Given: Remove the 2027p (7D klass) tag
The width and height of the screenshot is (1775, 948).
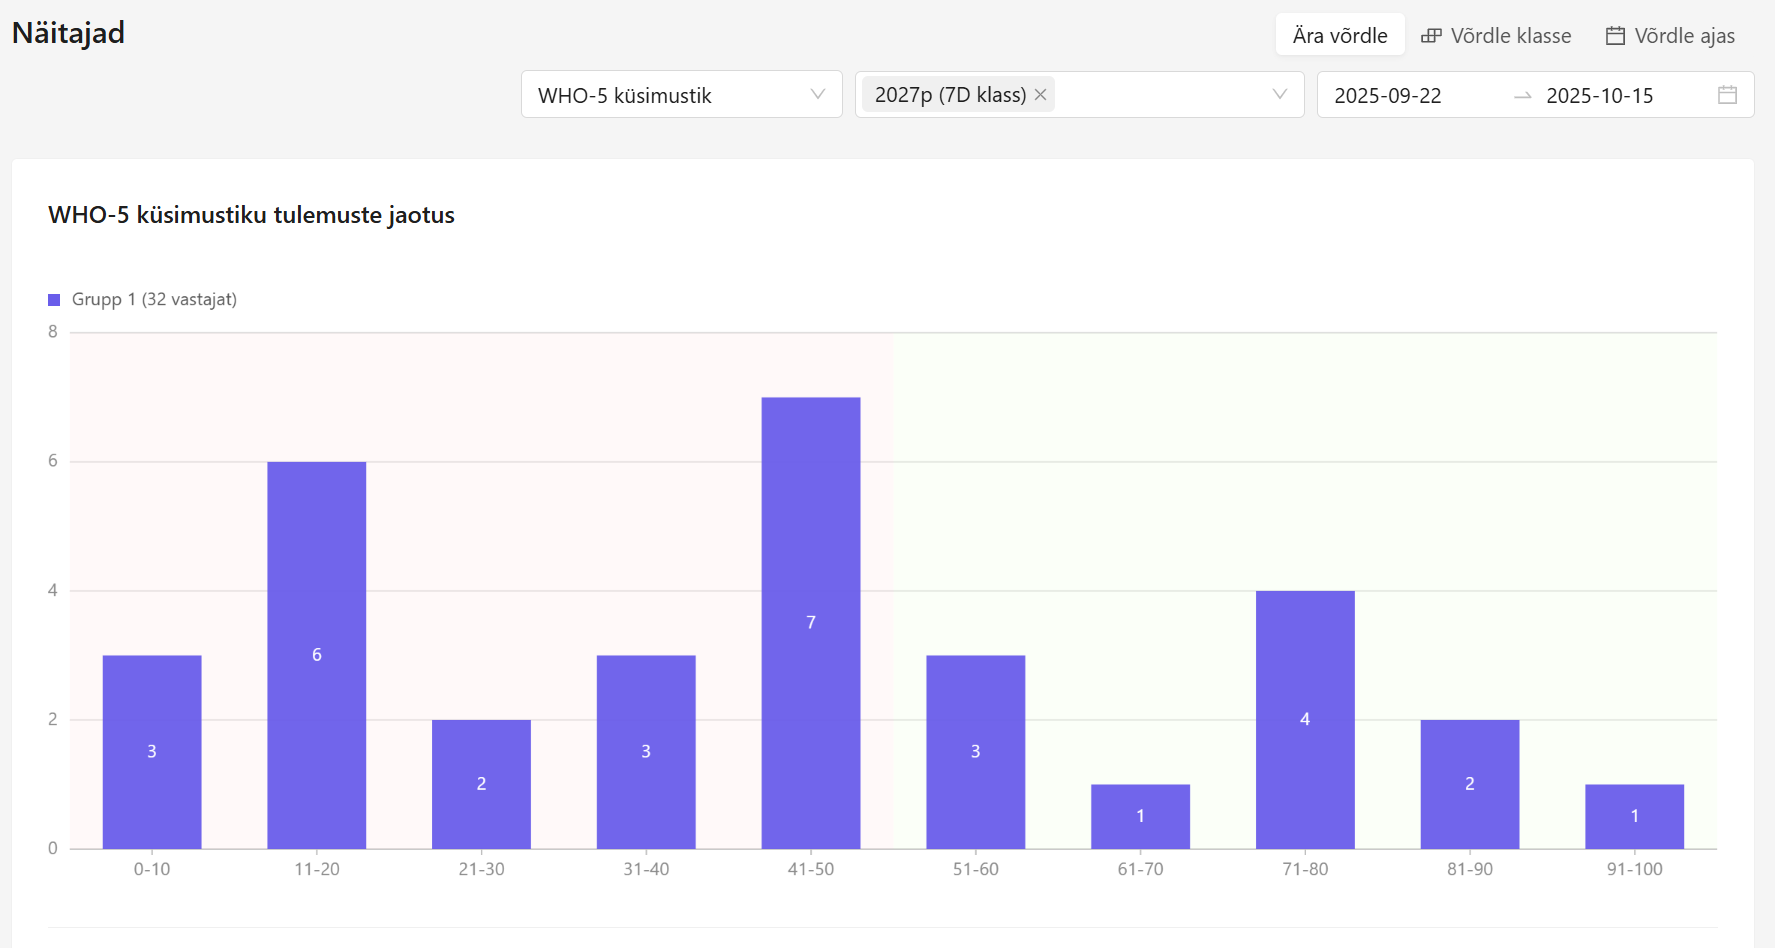Looking at the screenshot, I should [1040, 95].
